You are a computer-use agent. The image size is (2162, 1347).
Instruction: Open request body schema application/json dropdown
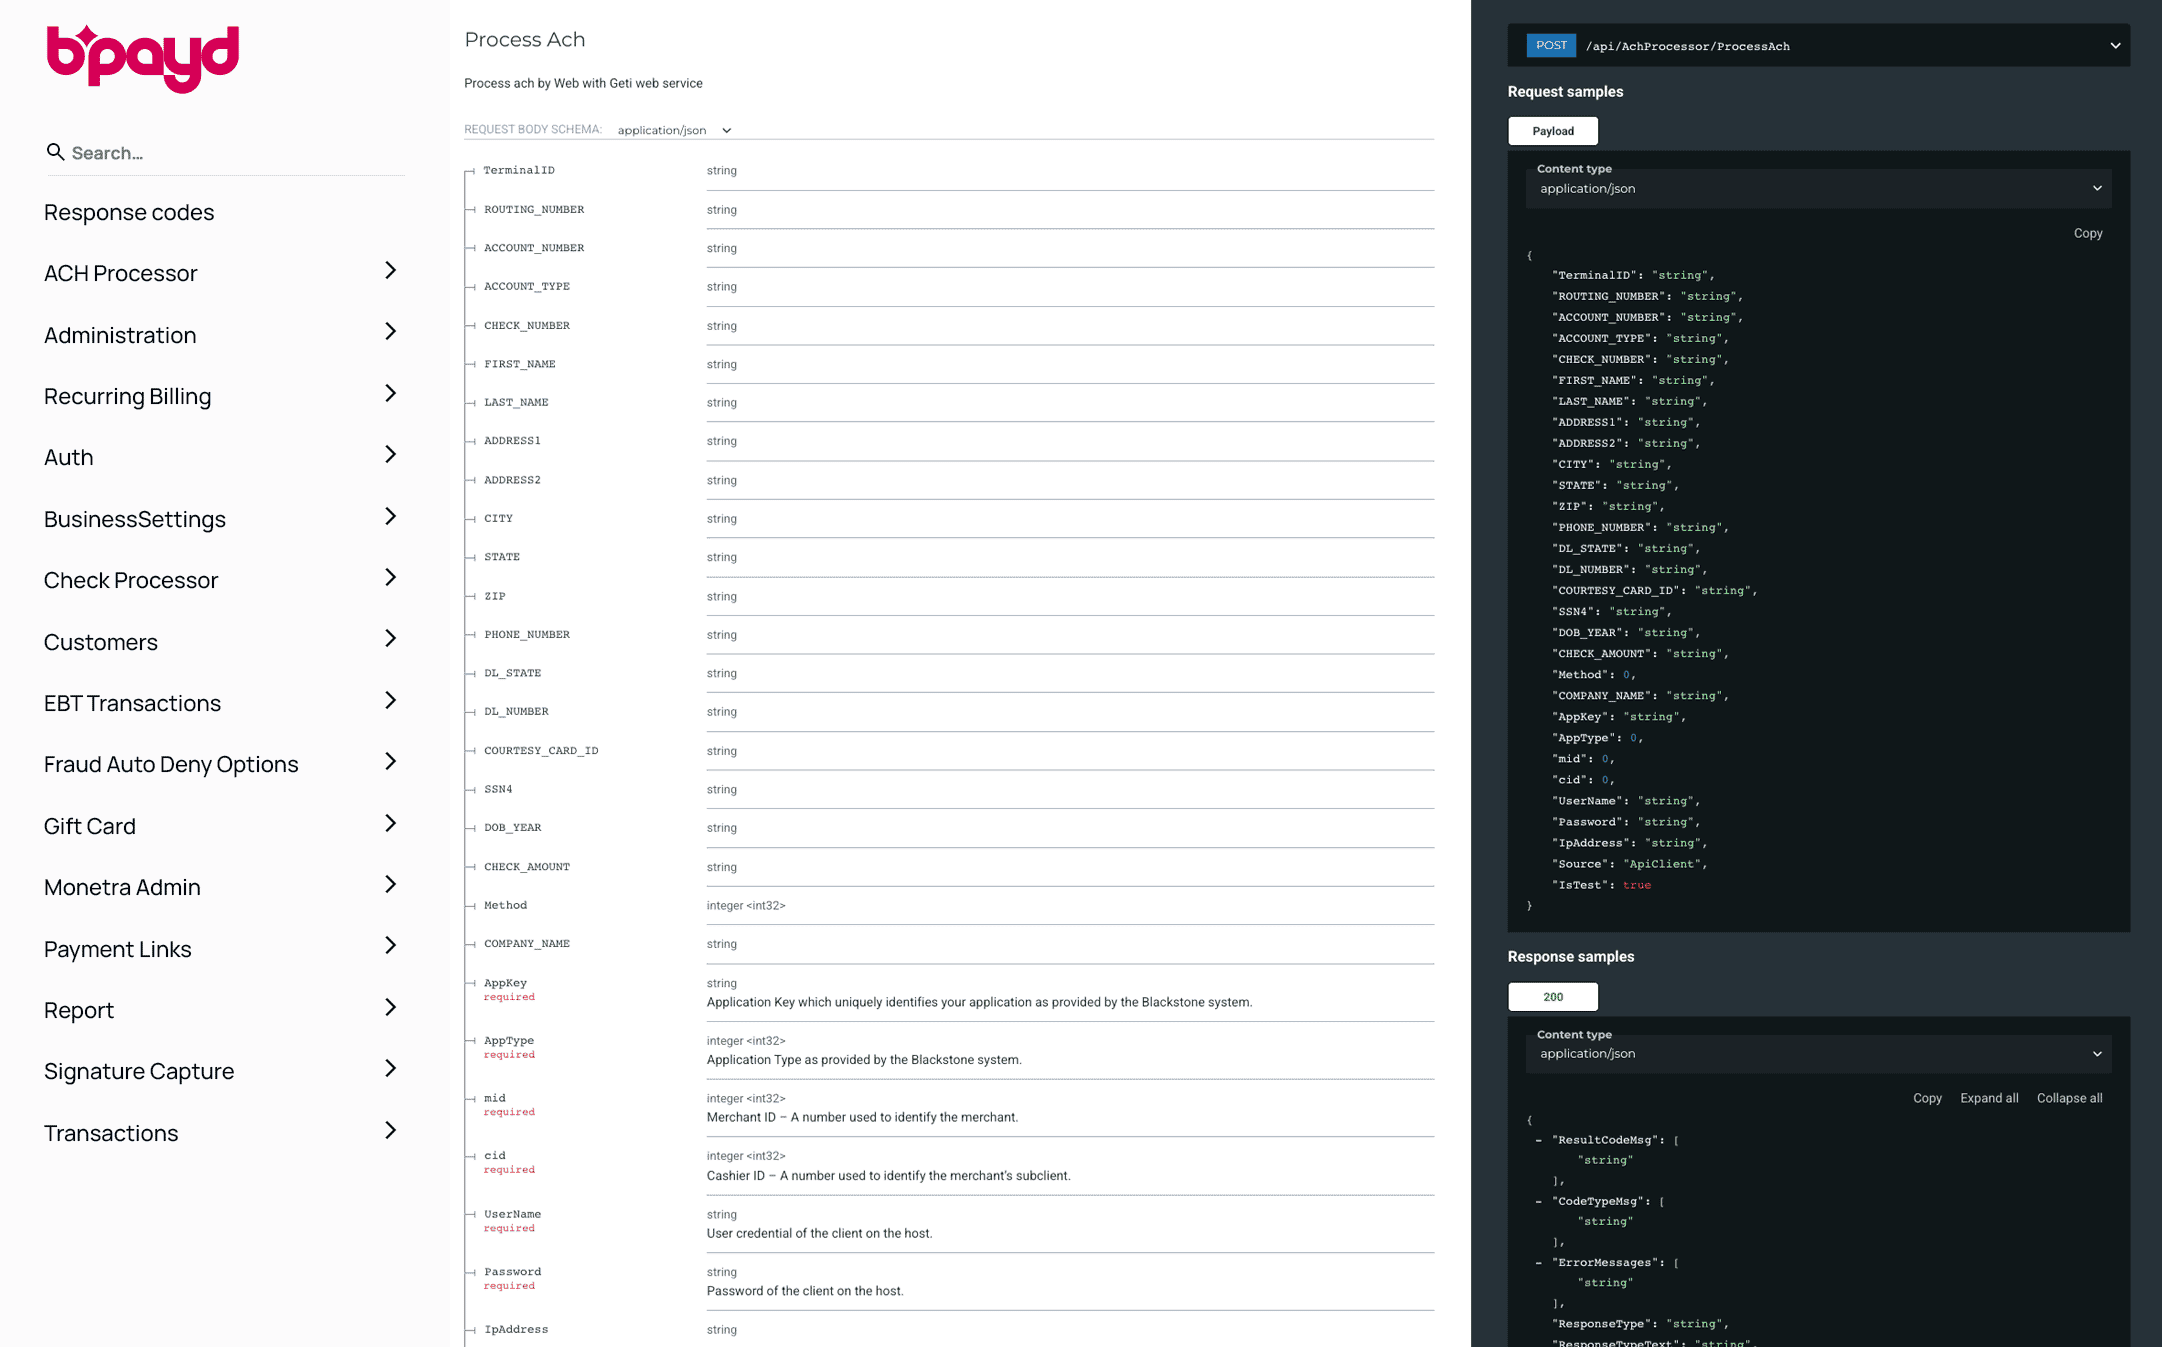coord(675,130)
